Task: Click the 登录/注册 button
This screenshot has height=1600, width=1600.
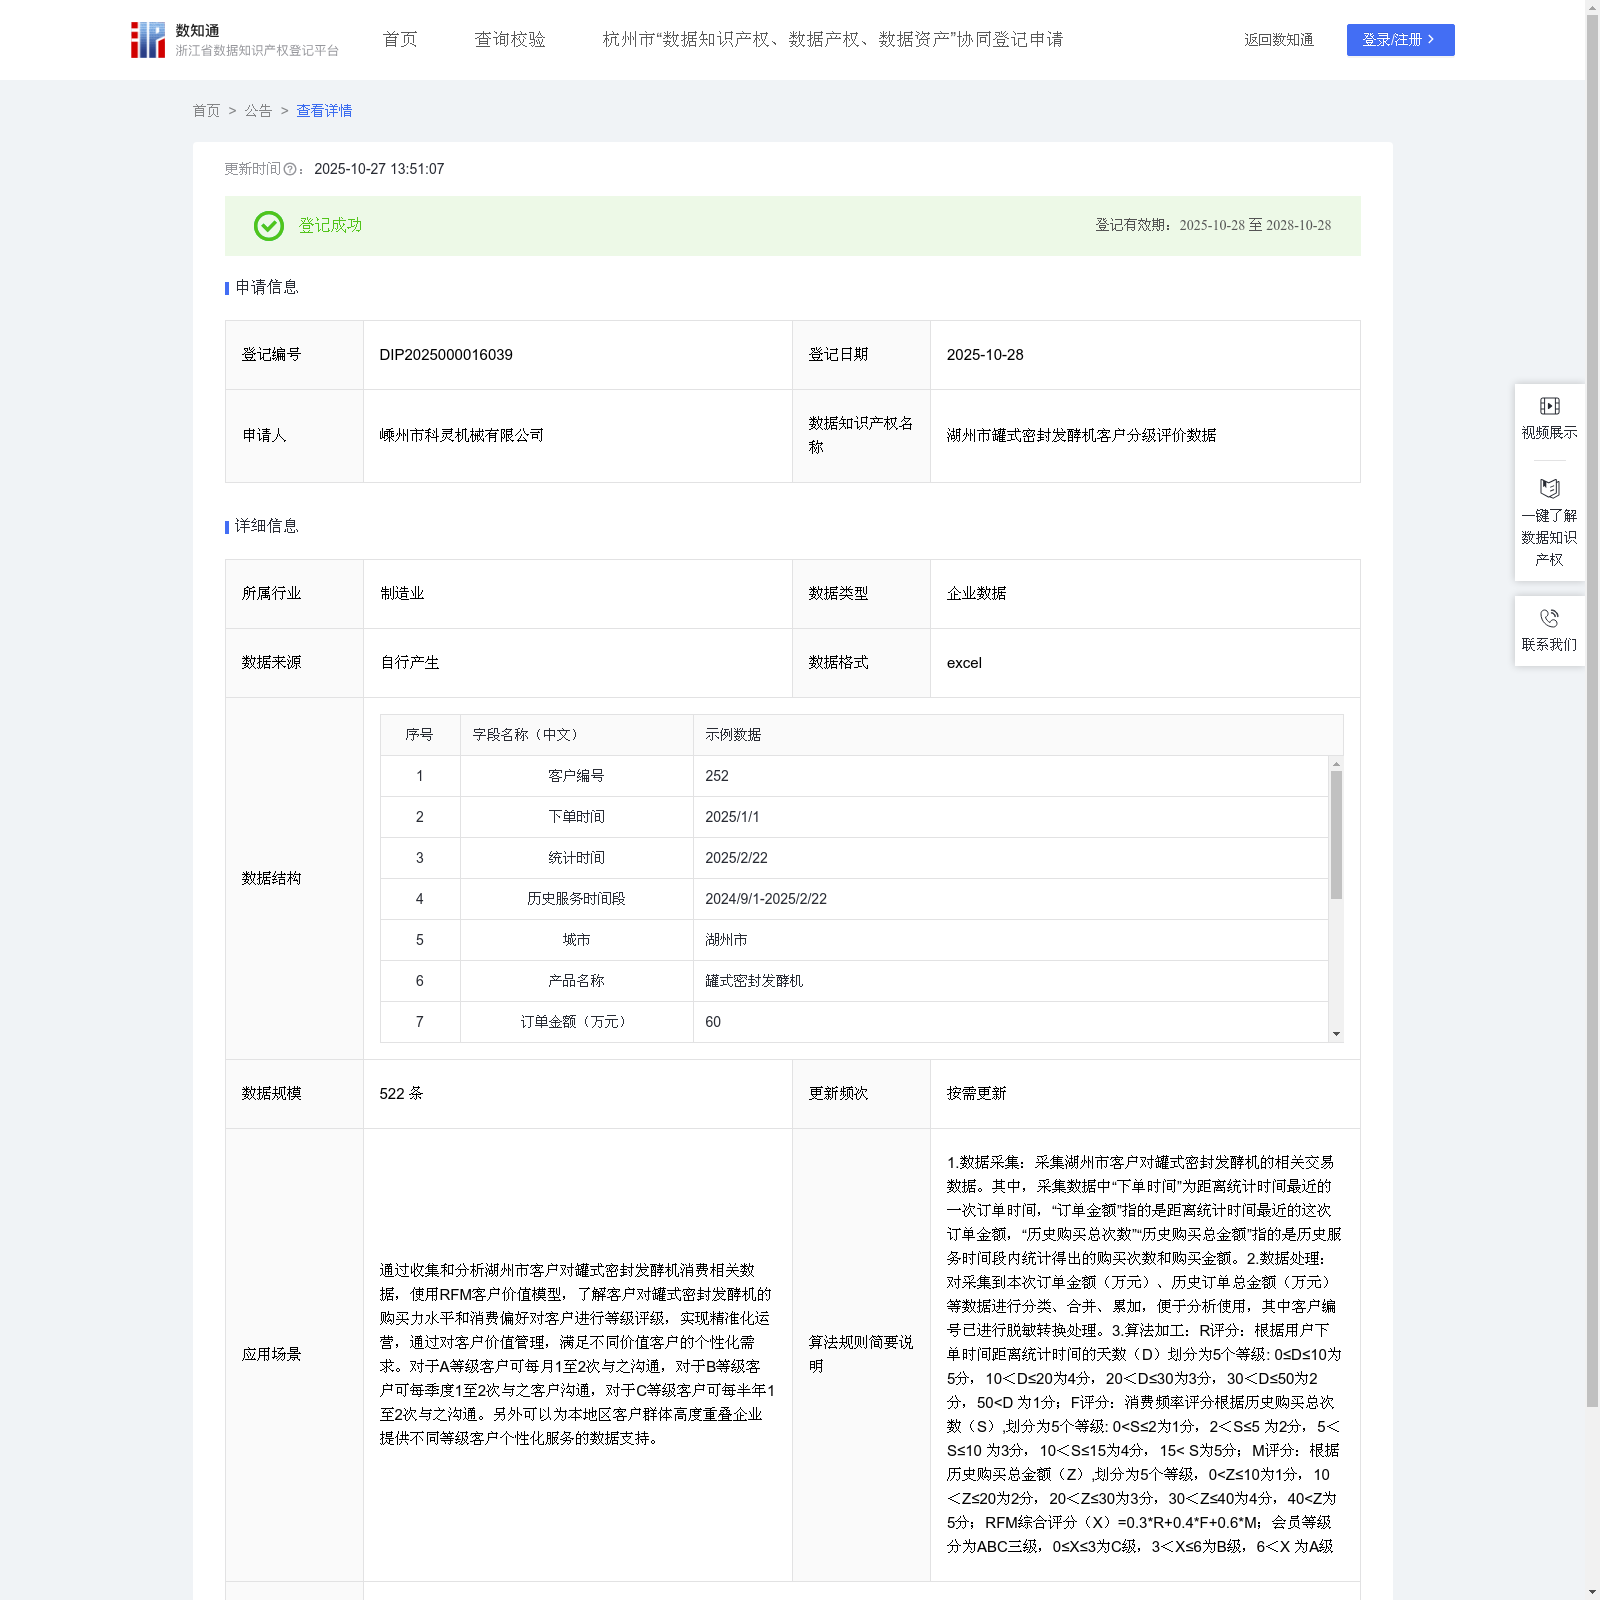Action: (1400, 40)
